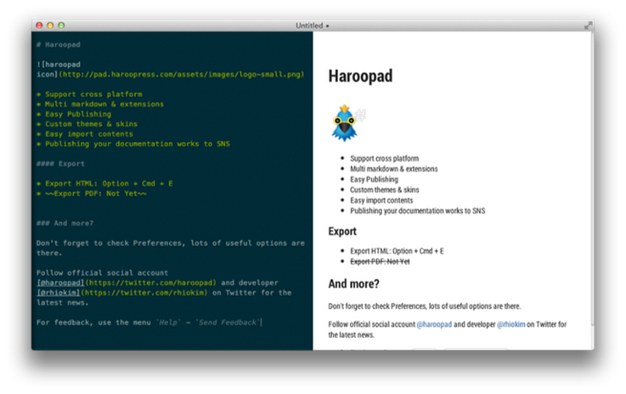The image size is (626, 394).
Task: Click [@rhiokim] markdown link text in editor
Action: (x=58, y=293)
